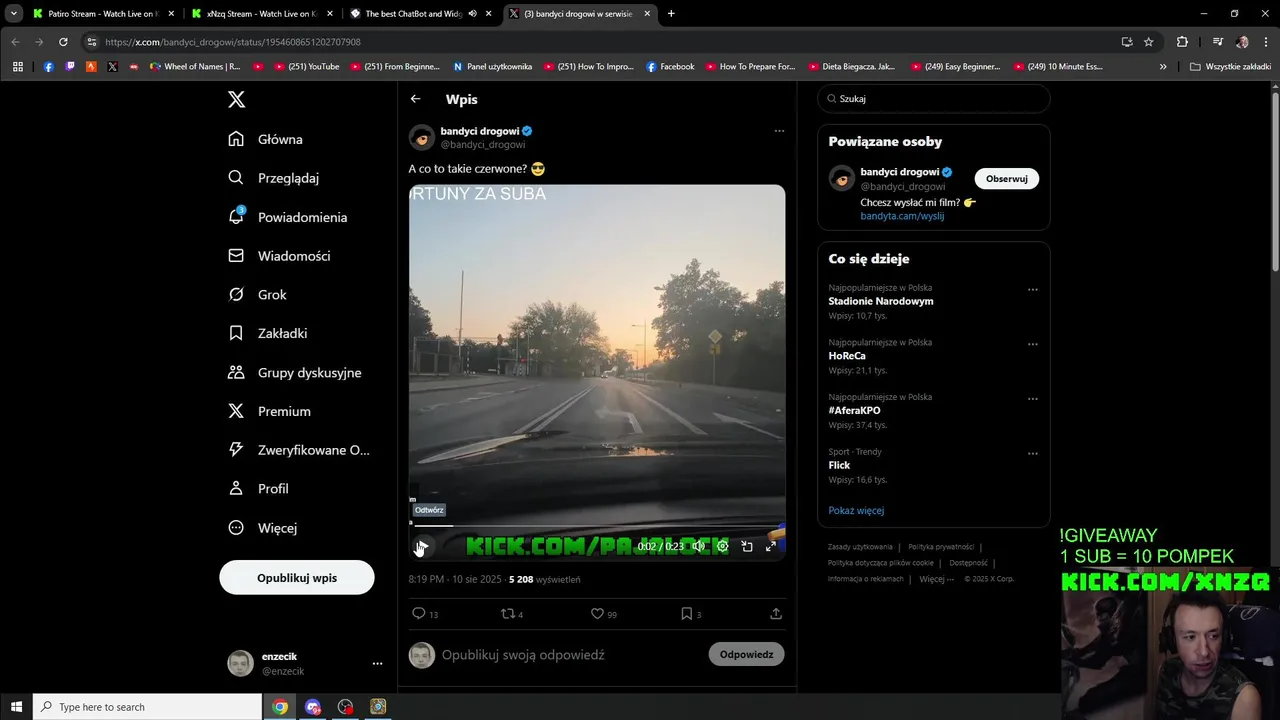This screenshot has height=720, width=1280.
Task: Open video settings gear
Action: (722, 546)
